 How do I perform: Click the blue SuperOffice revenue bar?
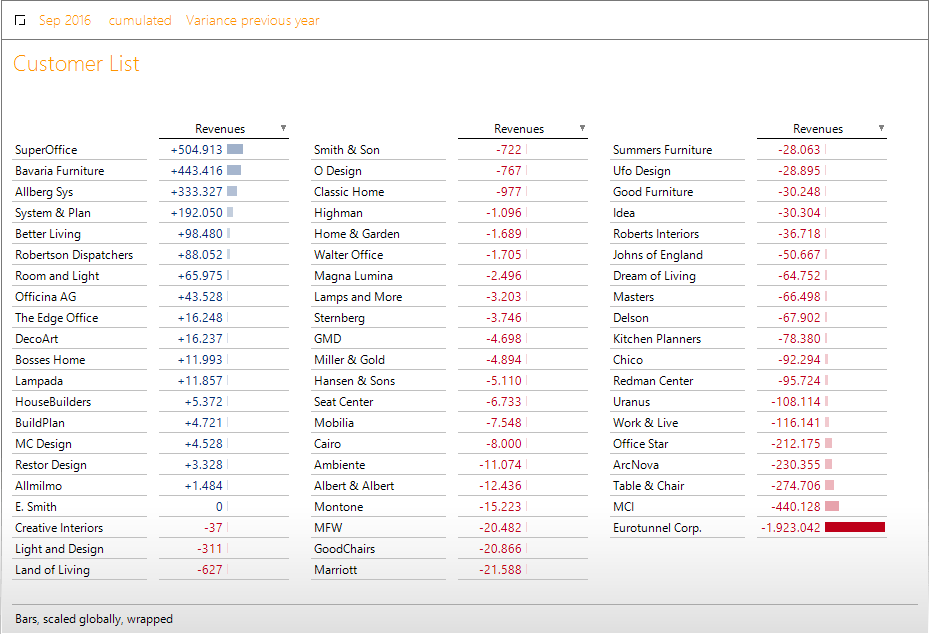pyautogui.click(x=235, y=150)
